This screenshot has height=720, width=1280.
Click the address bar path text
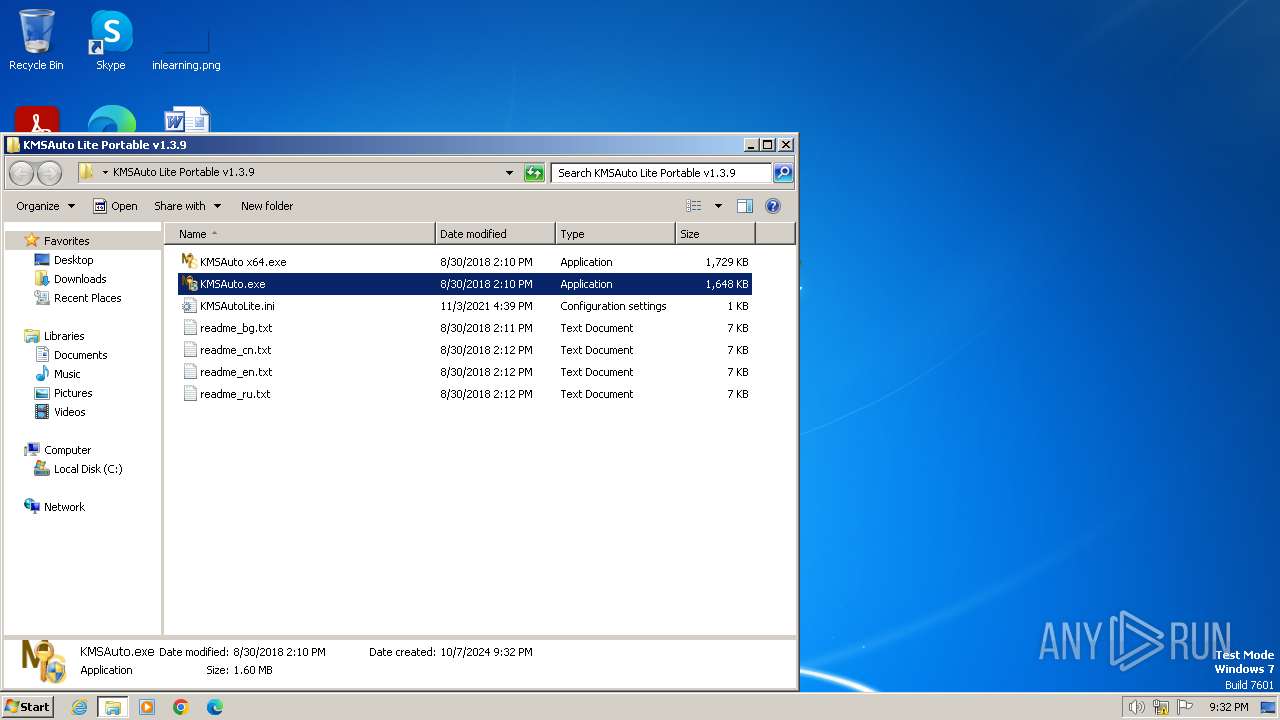[x=183, y=173]
